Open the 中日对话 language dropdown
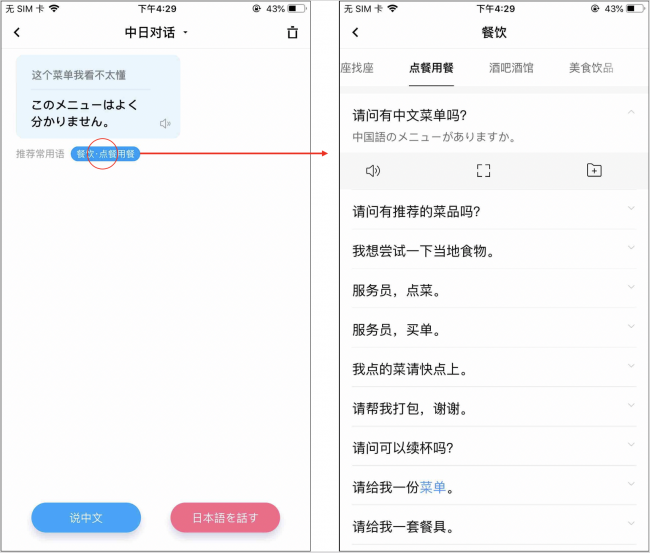 tap(185, 33)
